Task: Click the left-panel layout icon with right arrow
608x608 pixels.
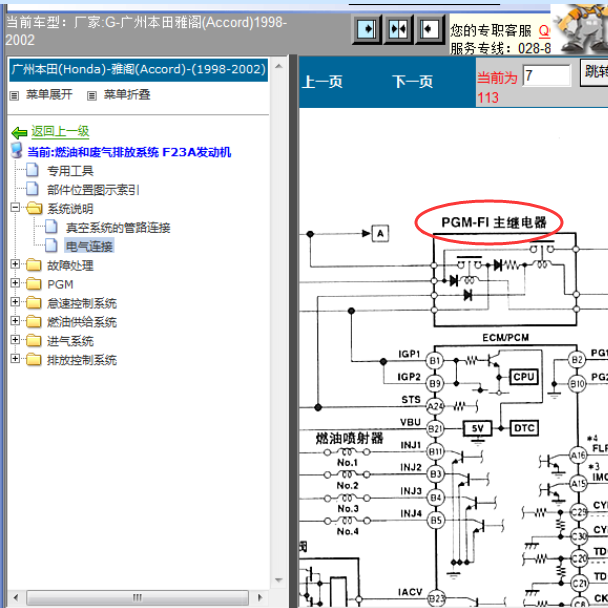Action: click(x=367, y=29)
